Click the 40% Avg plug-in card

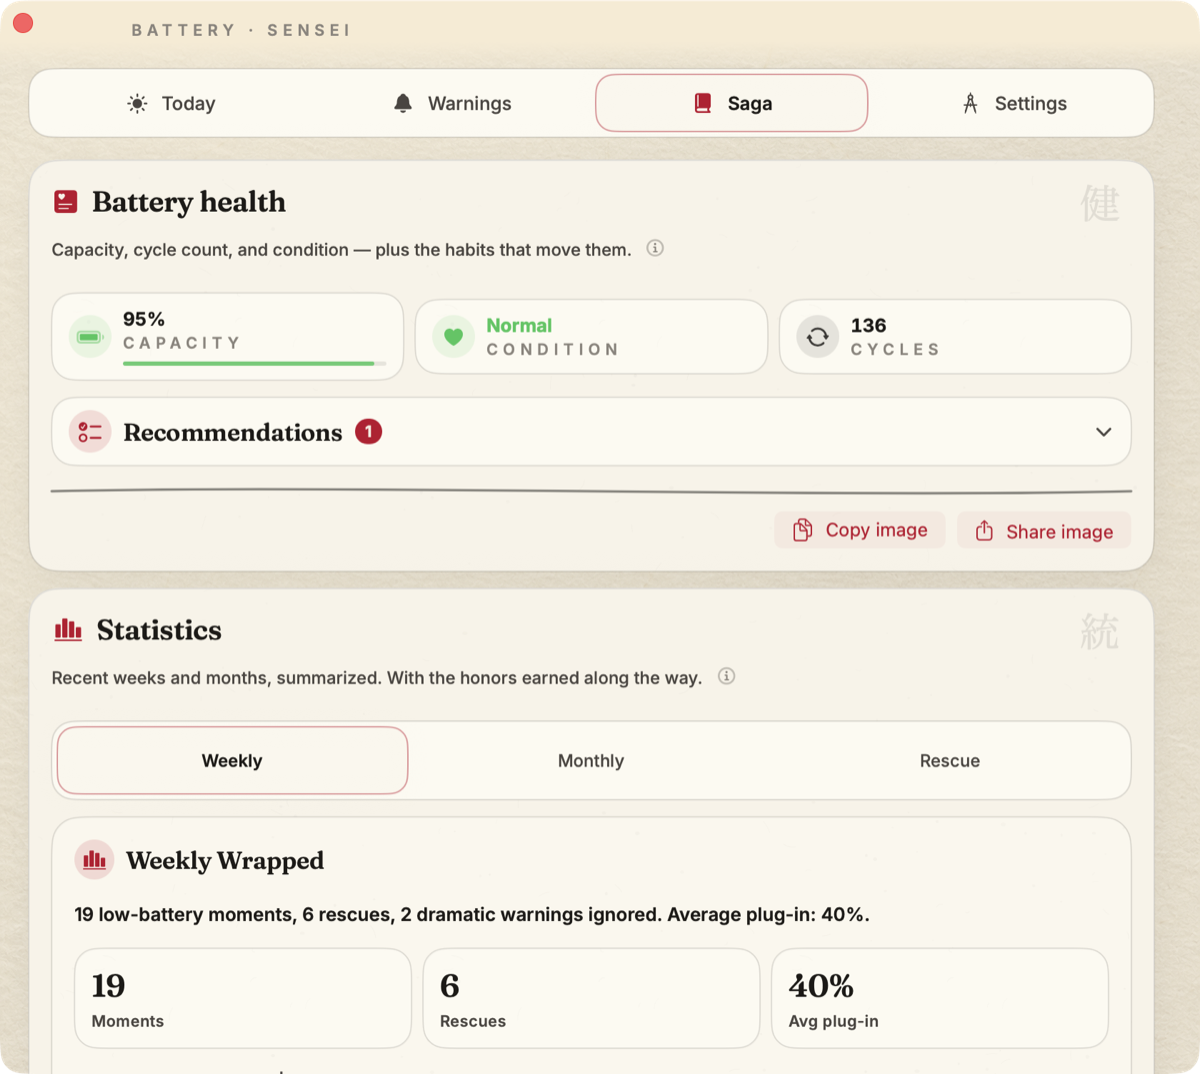pos(940,998)
